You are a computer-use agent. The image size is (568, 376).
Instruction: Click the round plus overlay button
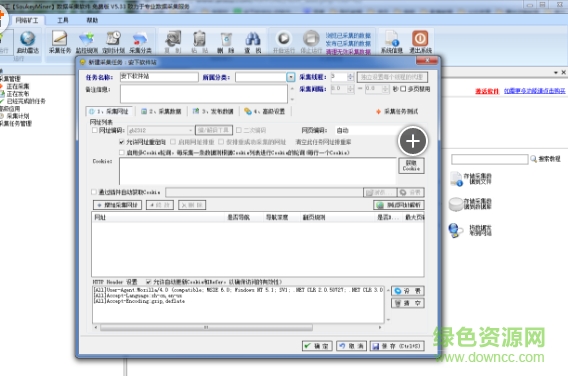[x=413, y=141]
